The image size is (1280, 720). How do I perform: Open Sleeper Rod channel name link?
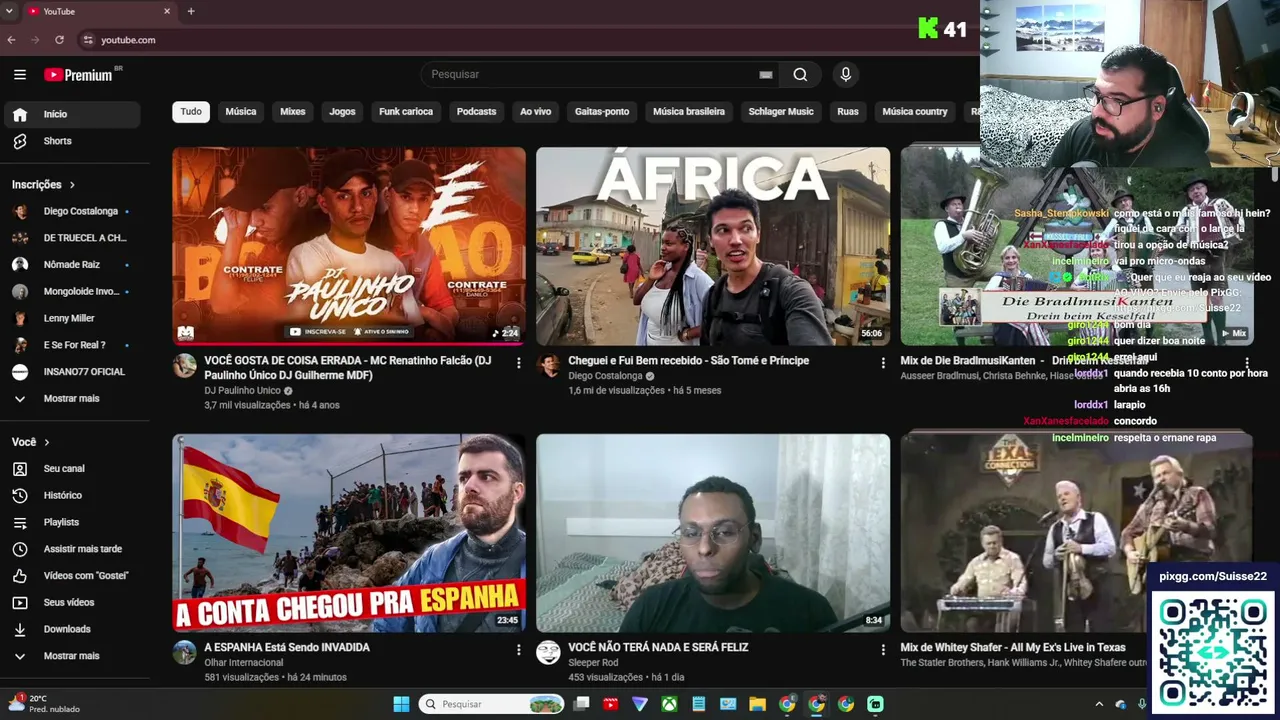593,663
